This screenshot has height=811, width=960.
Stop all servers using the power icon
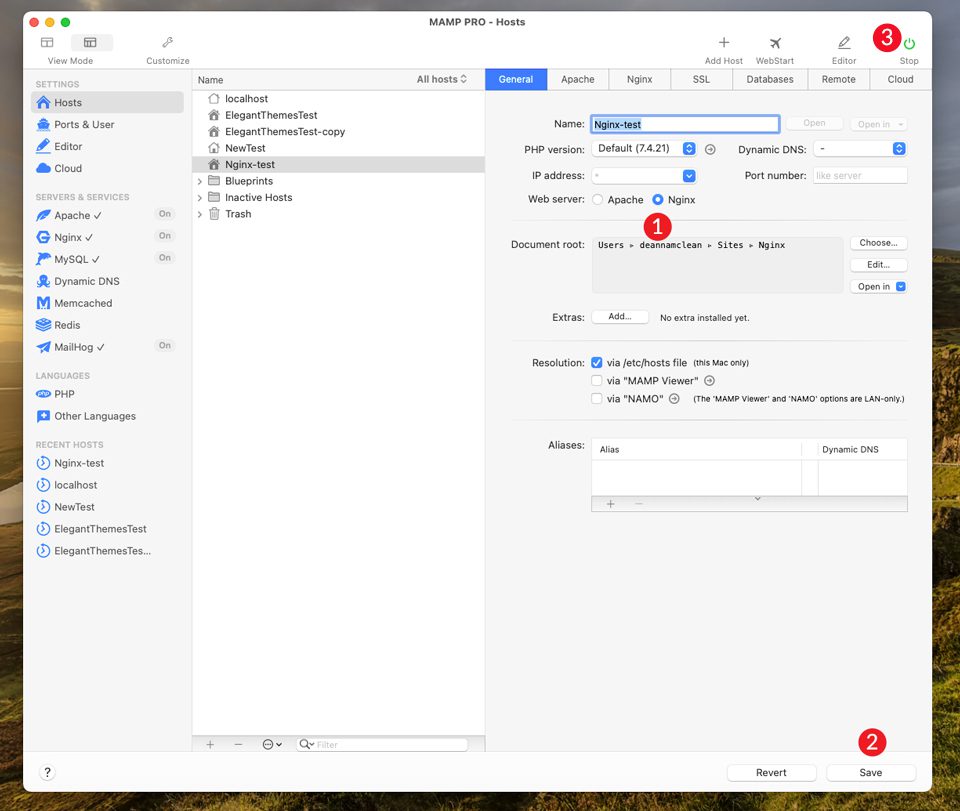pyautogui.click(x=907, y=44)
